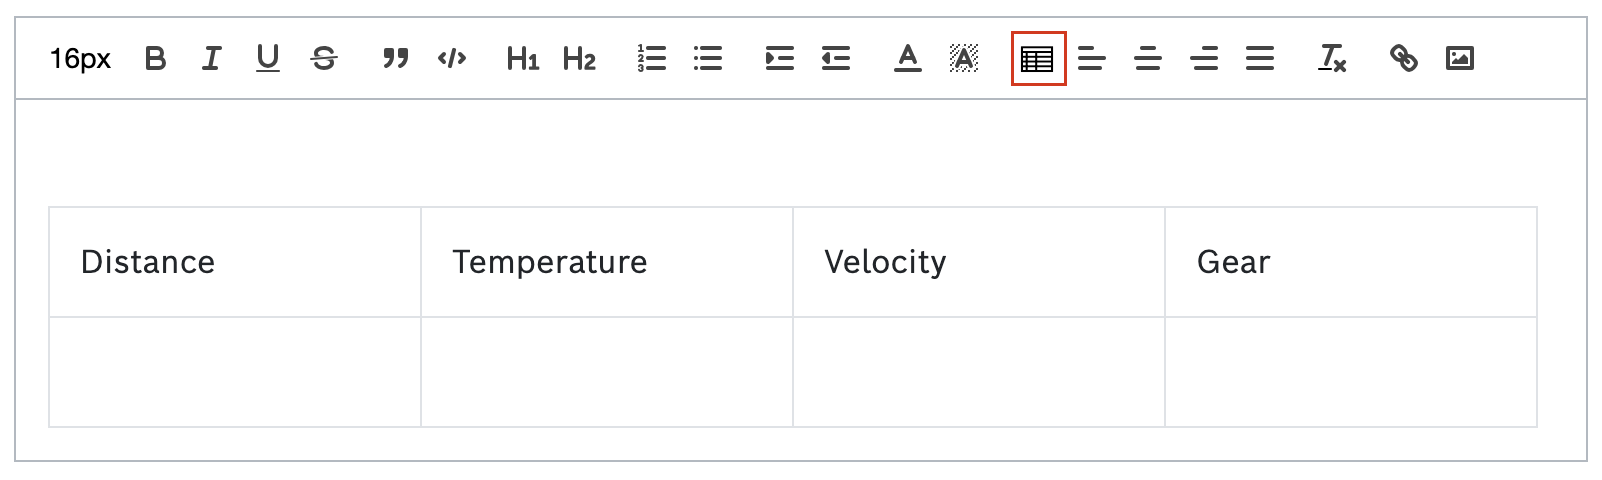Image resolution: width=1602 pixels, height=480 pixels.
Task: Toggle underline formatting
Action: [267, 59]
